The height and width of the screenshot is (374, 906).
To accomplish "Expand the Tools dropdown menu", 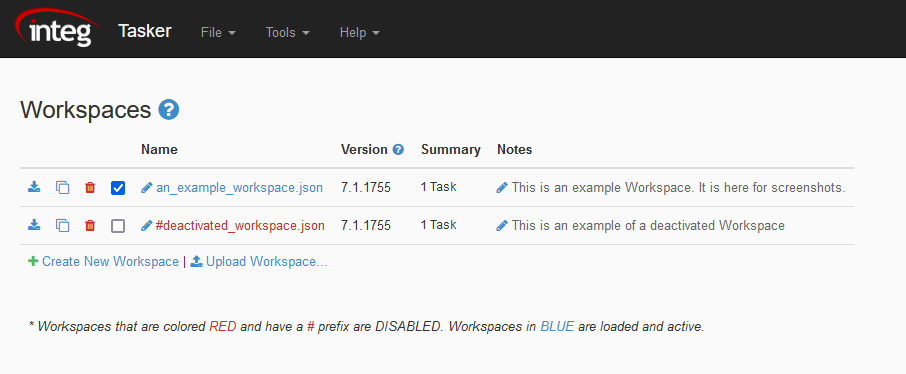I will tap(287, 32).
